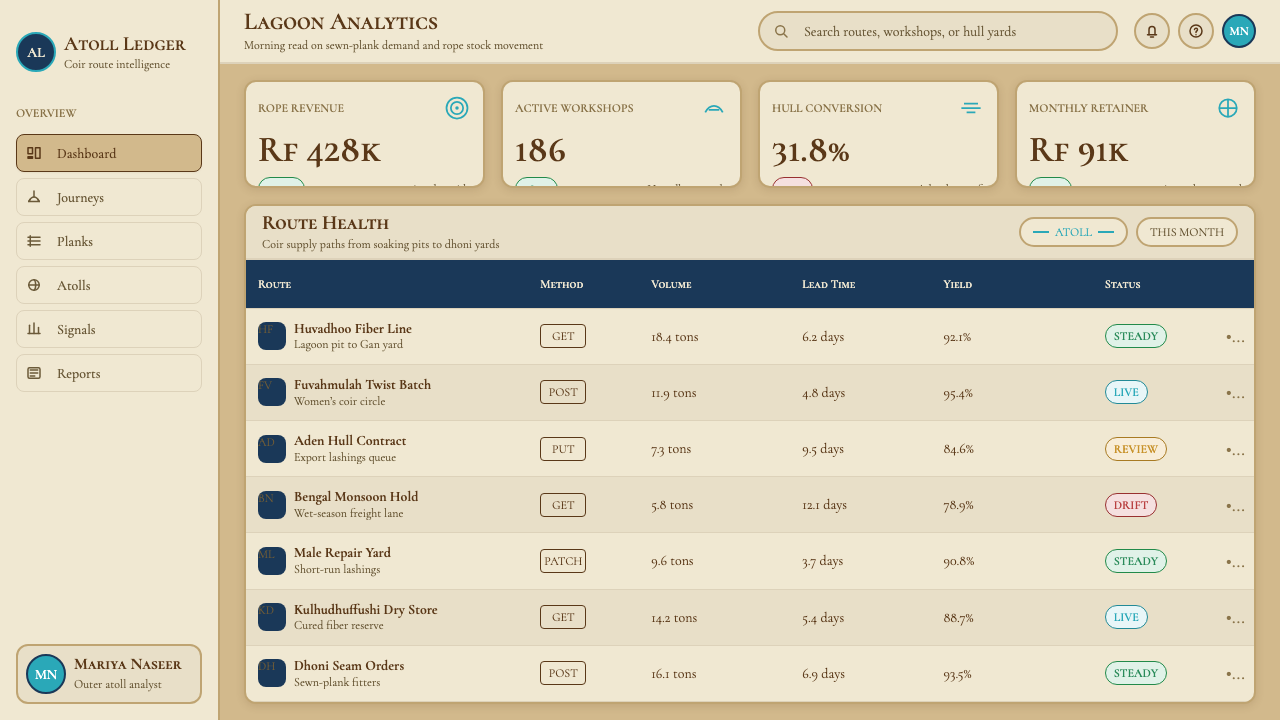Open more options for Dhoni Seam Orders
Screen dimensions: 1280x720
(x=1236, y=674)
